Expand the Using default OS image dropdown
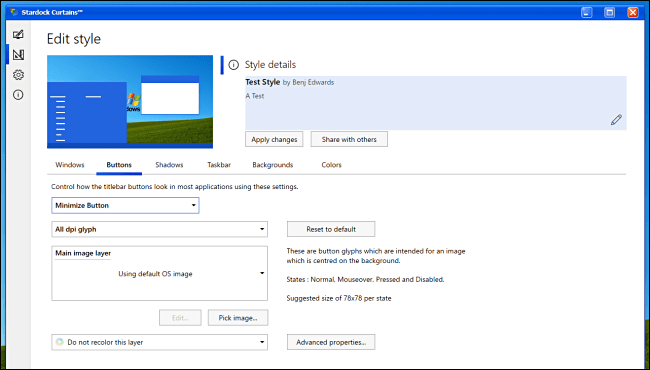 click(x=160, y=273)
